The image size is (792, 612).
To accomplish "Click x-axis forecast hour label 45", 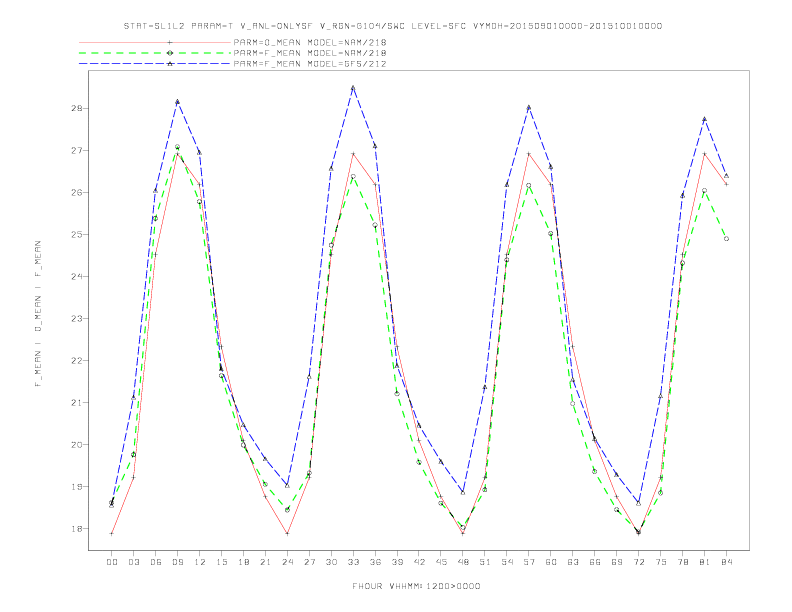I will coord(441,562).
